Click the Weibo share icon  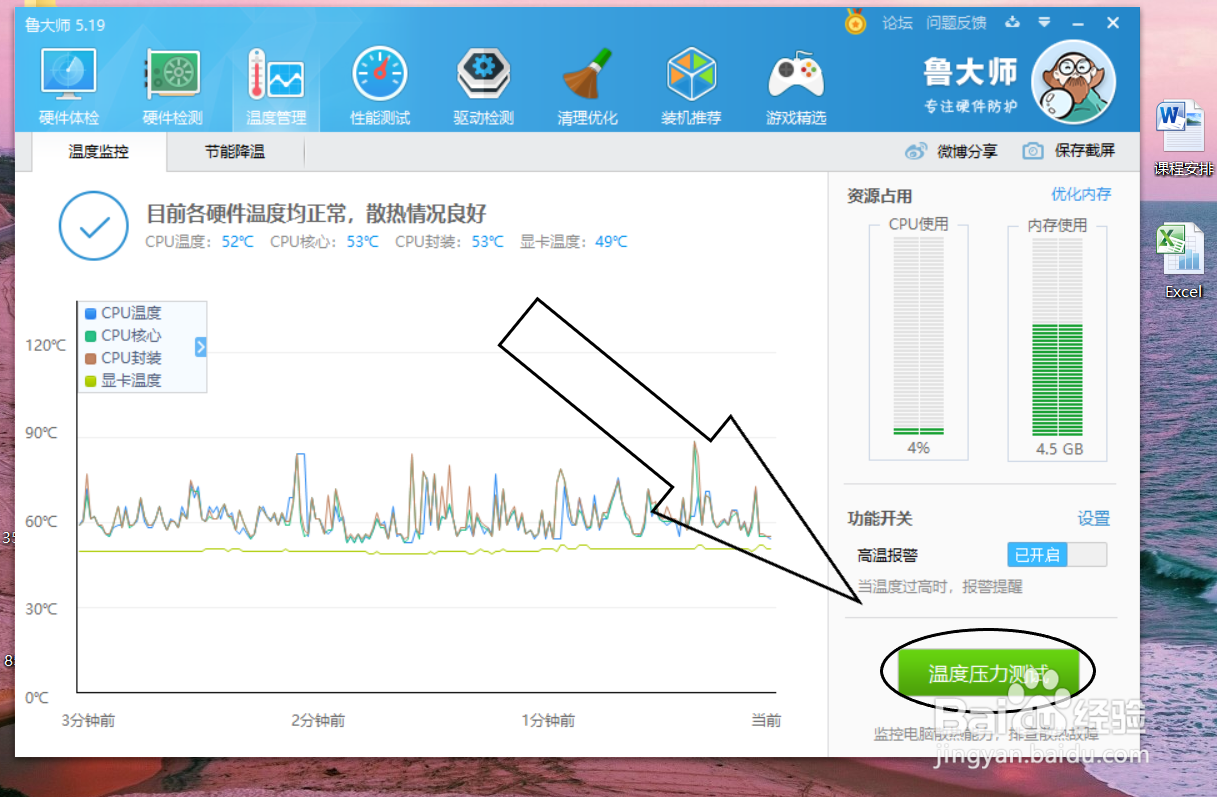(x=916, y=151)
